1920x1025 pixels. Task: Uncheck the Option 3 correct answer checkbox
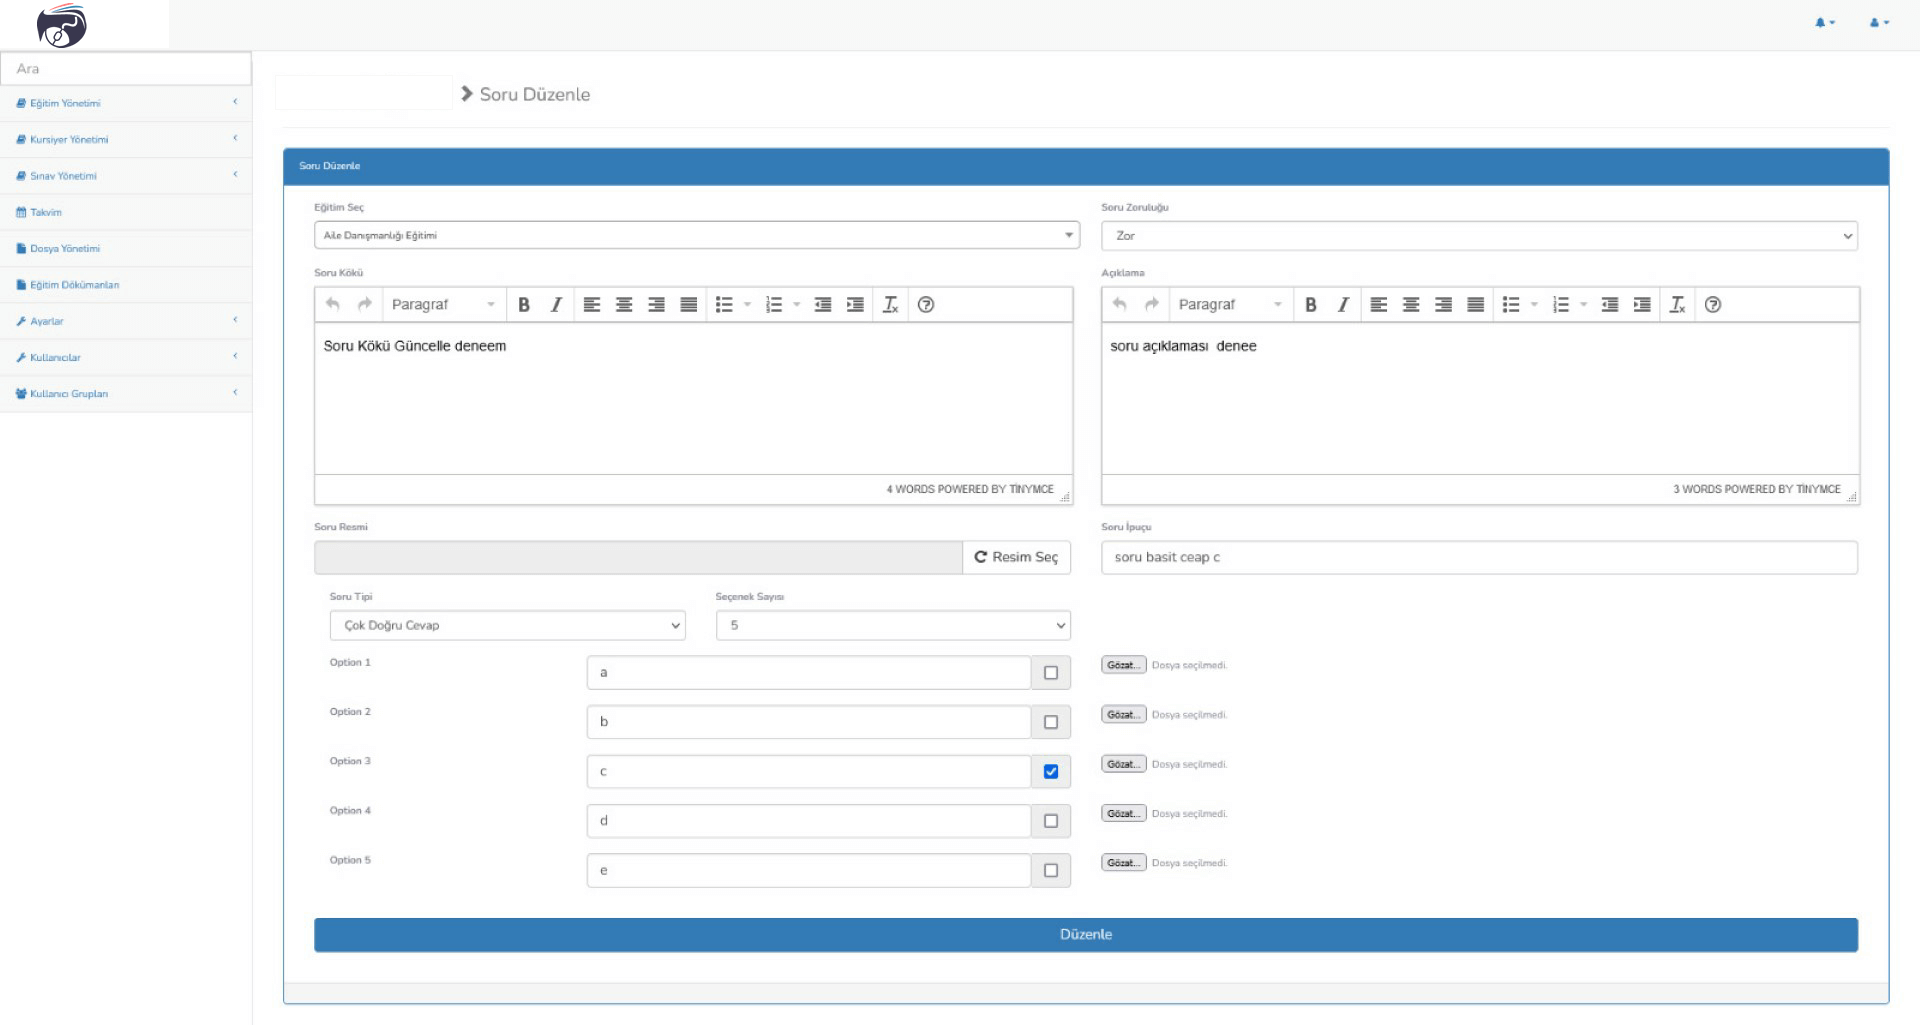click(x=1050, y=772)
